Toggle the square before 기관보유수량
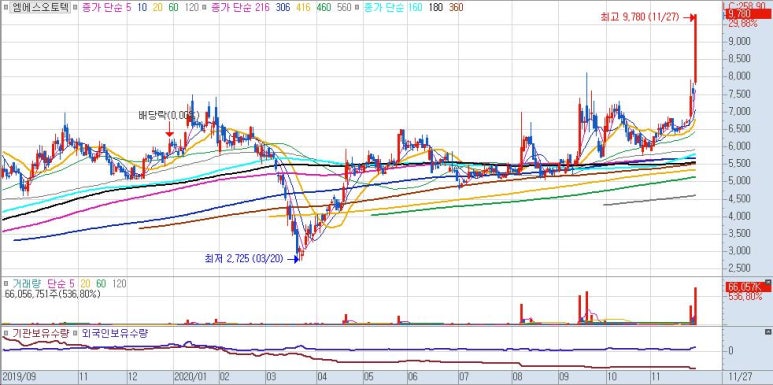The width and height of the screenshot is (773, 385). coord(6,333)
